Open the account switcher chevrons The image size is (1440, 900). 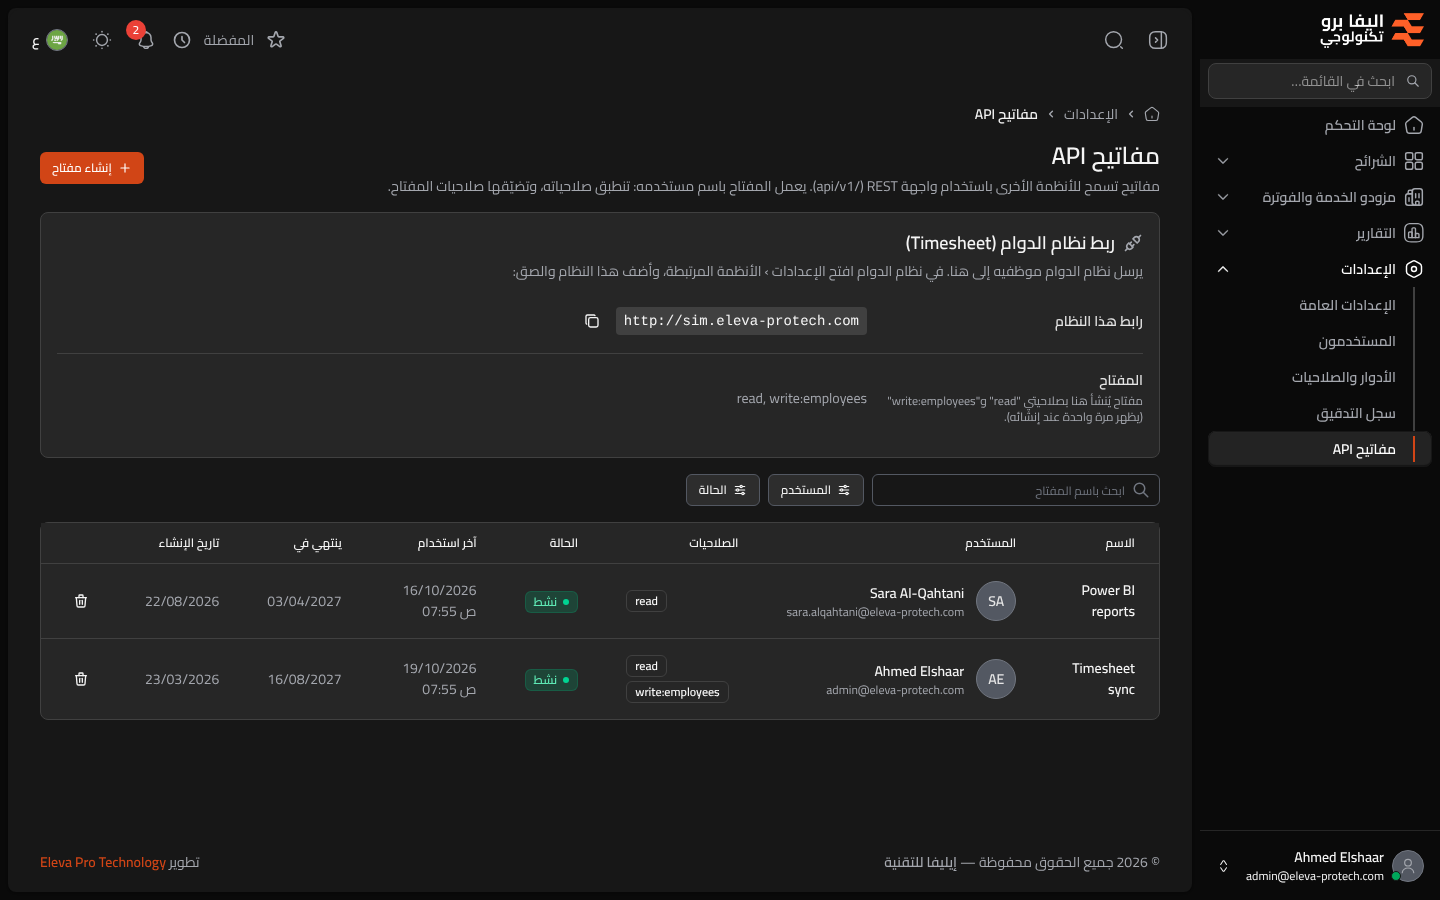1223,866
